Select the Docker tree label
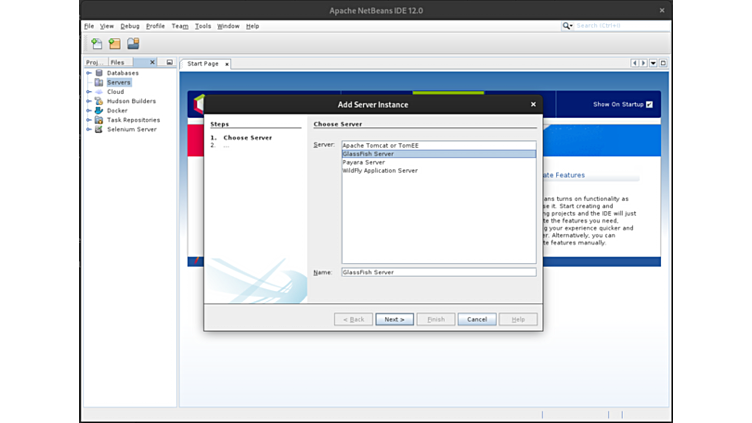Screen dimensions: 752x423 point(117,111)
